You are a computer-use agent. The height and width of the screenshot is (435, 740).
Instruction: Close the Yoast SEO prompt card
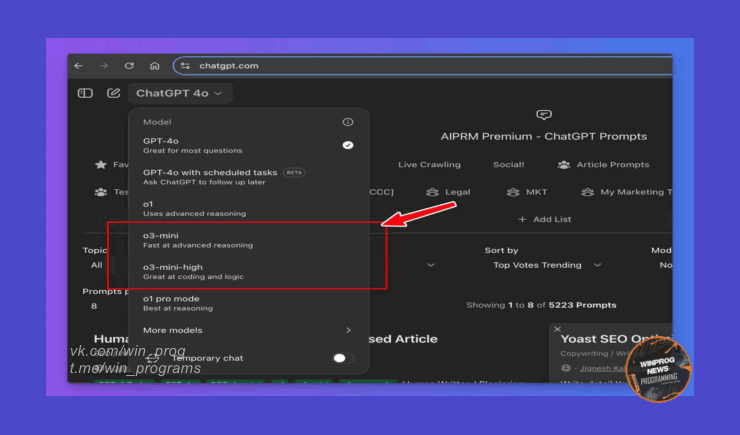[557, 329]
